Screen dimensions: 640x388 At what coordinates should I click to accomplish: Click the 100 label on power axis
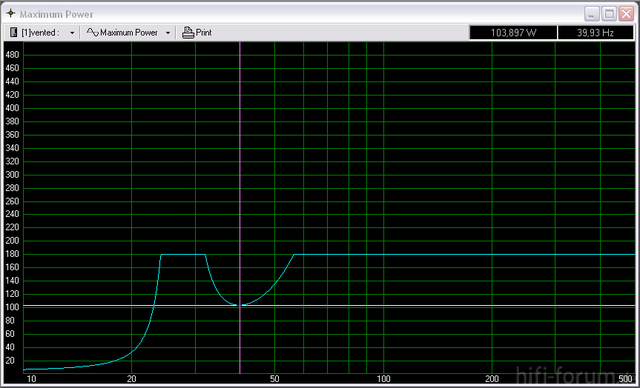[x=12, y=308]
